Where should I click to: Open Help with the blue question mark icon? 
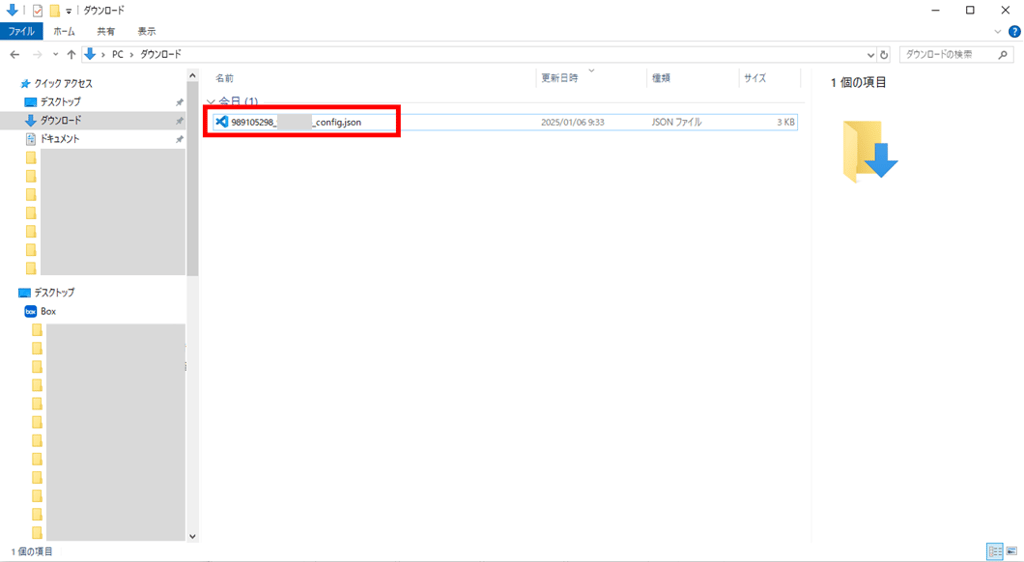pos(1014,32)
